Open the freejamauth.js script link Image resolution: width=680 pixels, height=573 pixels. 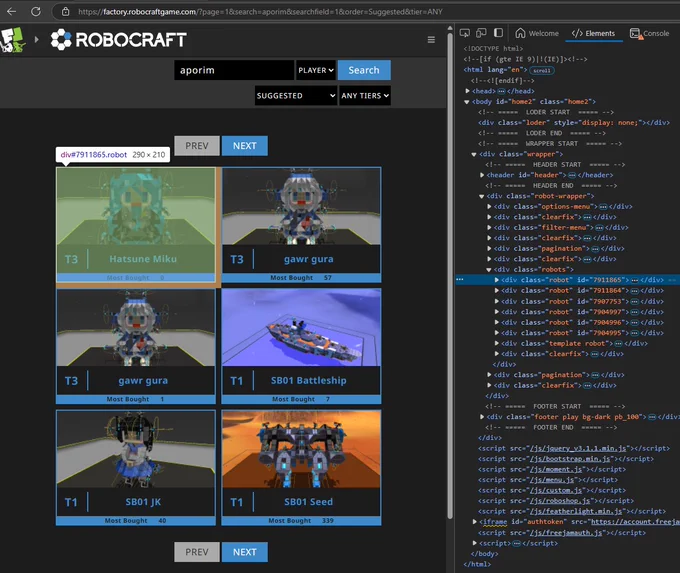(566, 533)
